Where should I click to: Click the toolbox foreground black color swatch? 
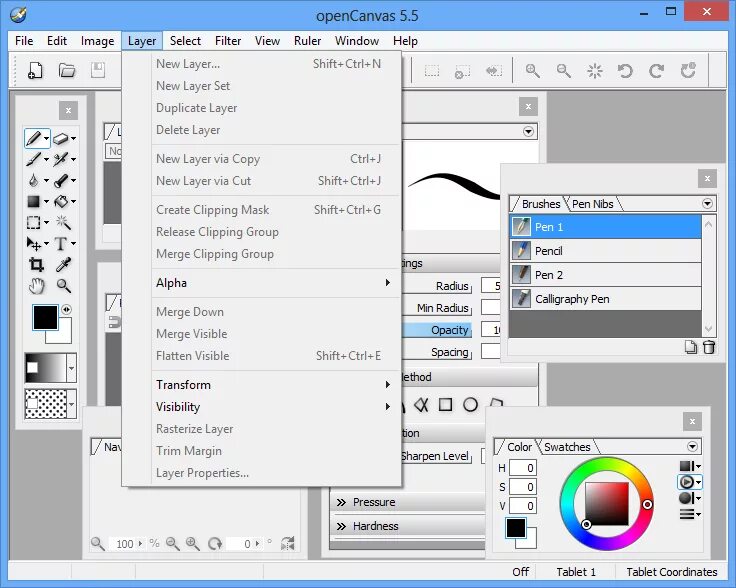(x=45, y=318)
